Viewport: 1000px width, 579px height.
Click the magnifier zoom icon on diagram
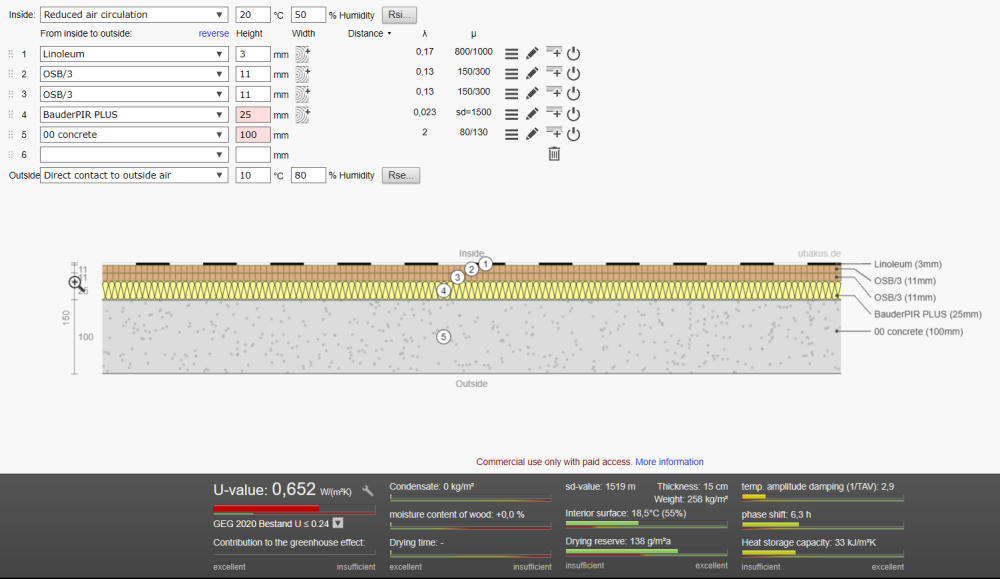coord(76,283)
